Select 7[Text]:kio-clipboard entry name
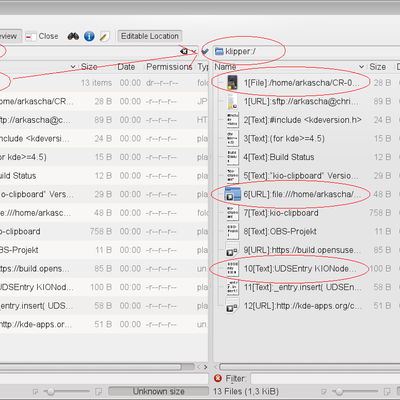Viewport: 400px width, 400px height. pos(281,213)
